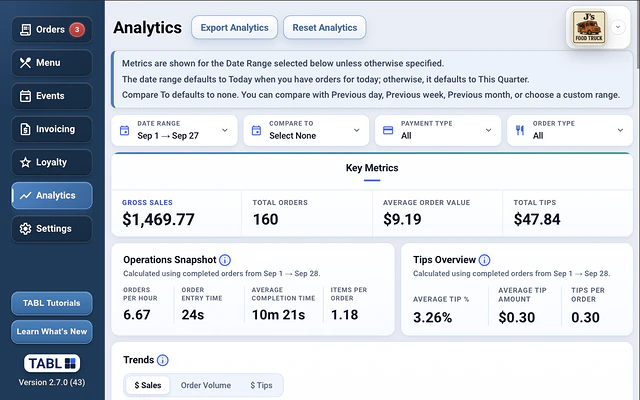The image size is (640, 400).
Task: Click the page vertical scrollbar
Action: [x=638, y=35]
